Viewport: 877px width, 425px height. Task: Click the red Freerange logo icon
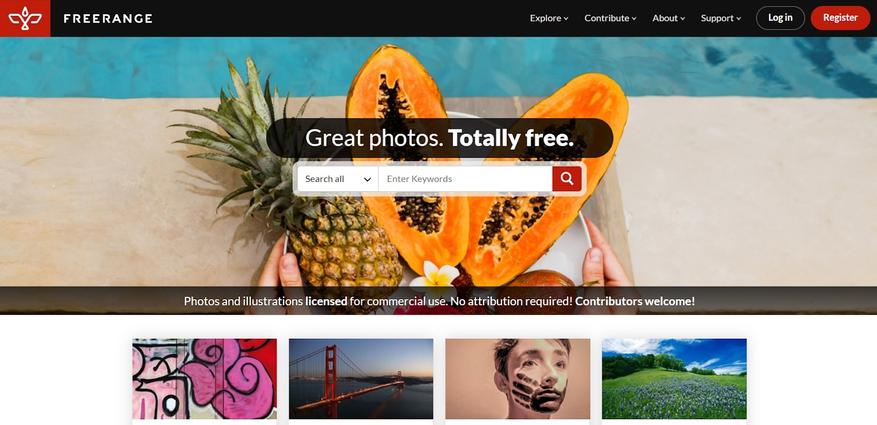[x=25, y=18]
